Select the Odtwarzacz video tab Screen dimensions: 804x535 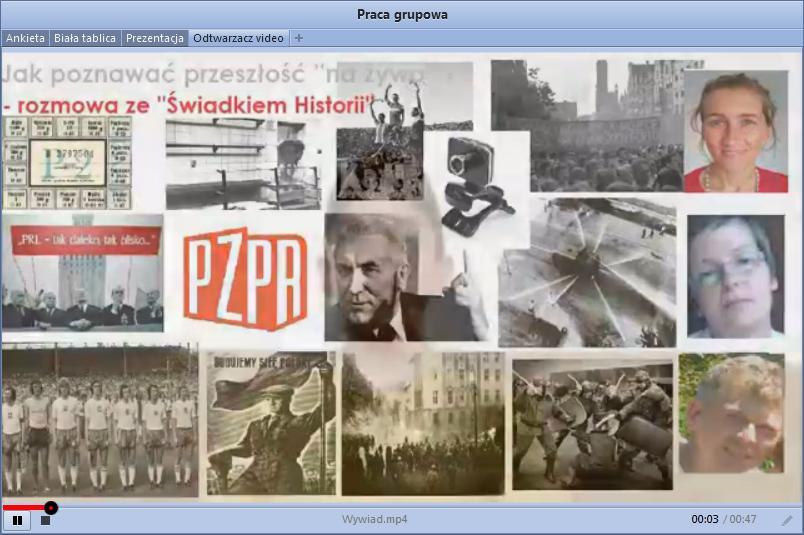pos(238,38)
